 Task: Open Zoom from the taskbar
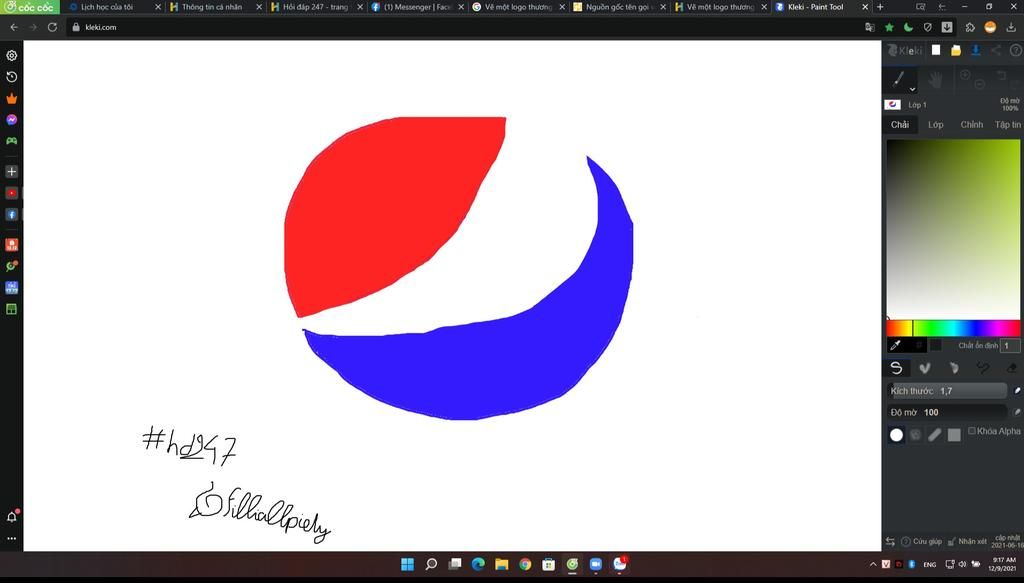point(596,564)
